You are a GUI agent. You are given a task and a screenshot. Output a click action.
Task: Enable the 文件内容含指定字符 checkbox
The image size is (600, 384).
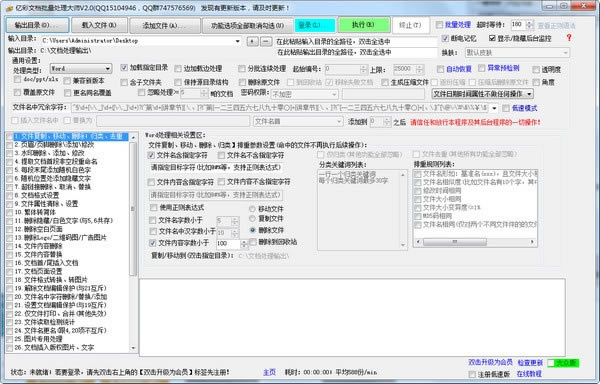point(151,182)
